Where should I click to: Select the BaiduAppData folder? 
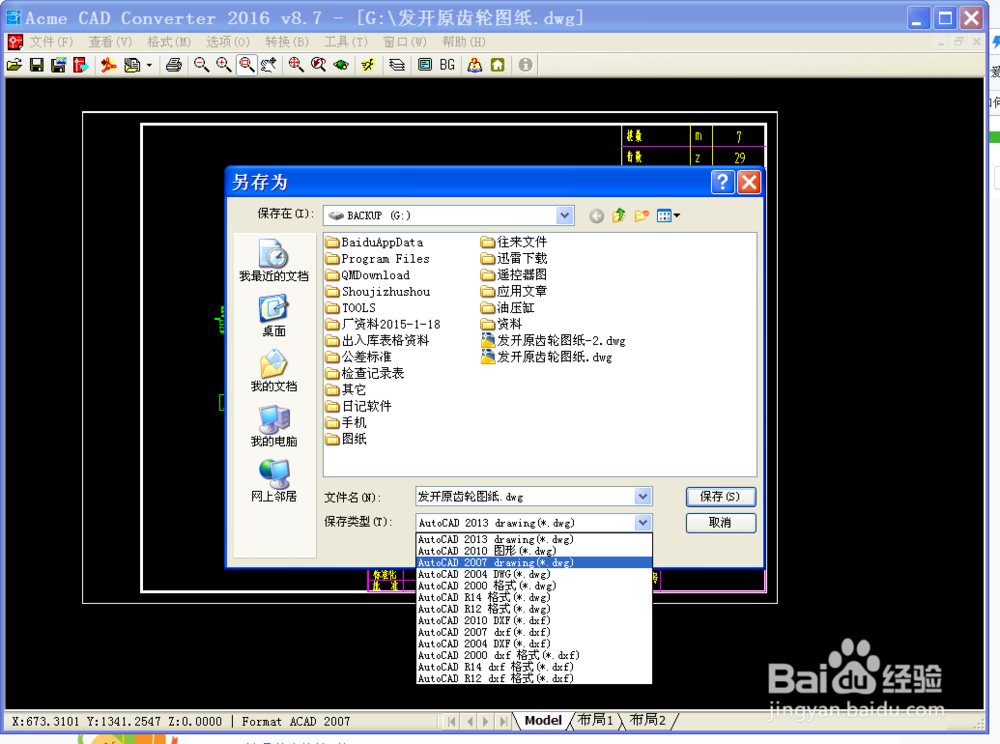point(374,242)
